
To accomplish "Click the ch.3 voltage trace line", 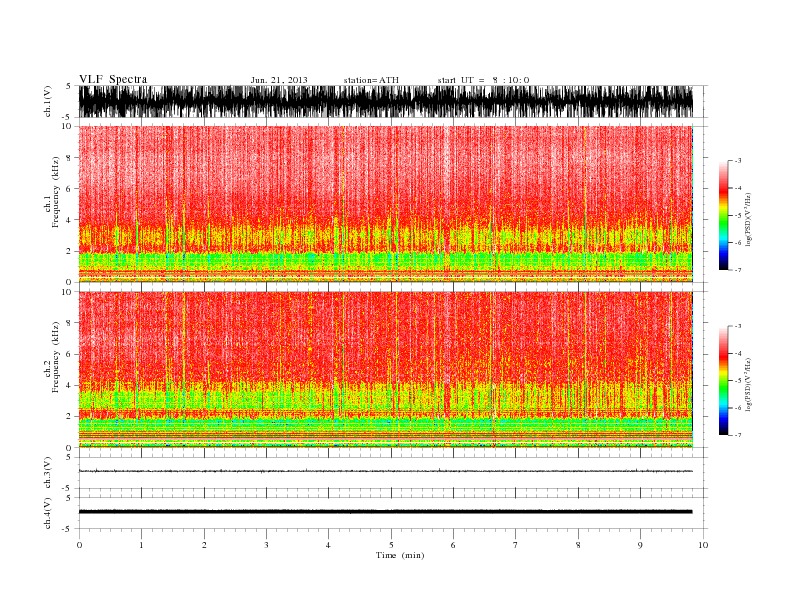I will point(385,471).
